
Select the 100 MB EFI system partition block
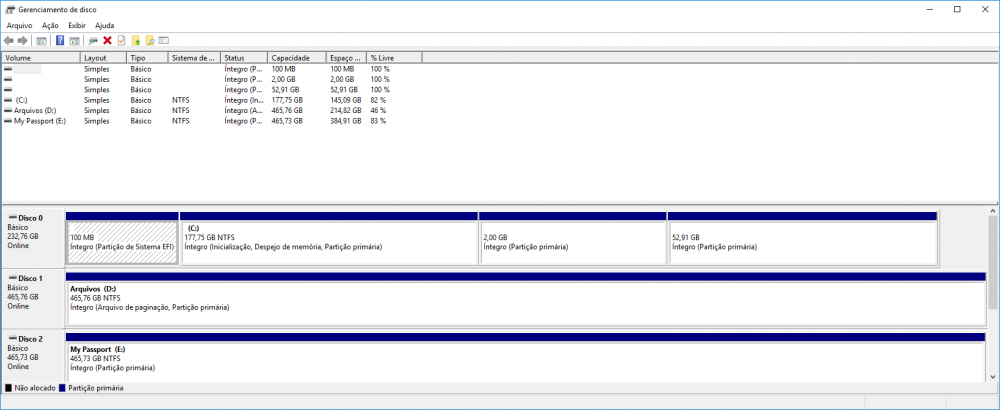(x=122, y=242)
